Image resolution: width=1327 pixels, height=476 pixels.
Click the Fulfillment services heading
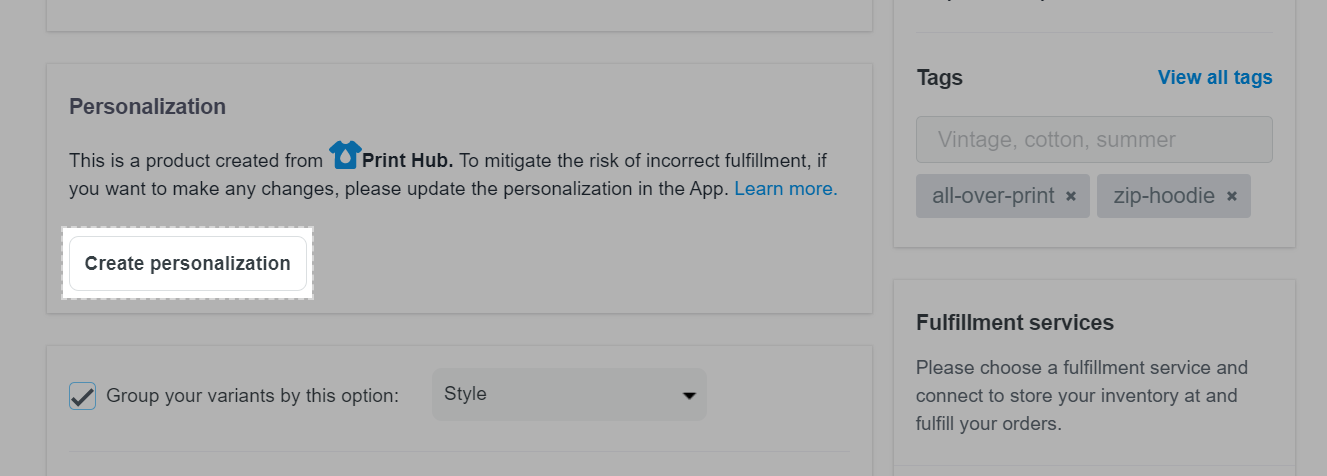pos(1015,323)
